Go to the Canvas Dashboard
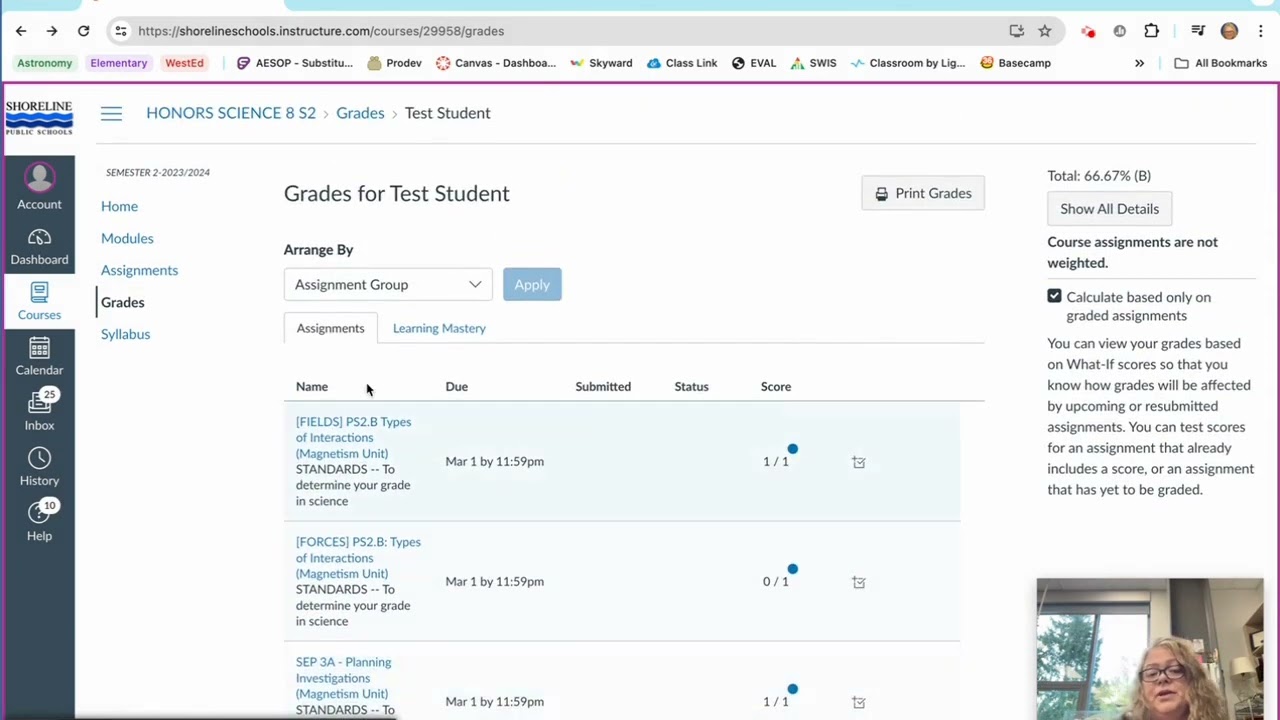Image resolution: width=1280 pixels, height=720 pixels. 39,248
